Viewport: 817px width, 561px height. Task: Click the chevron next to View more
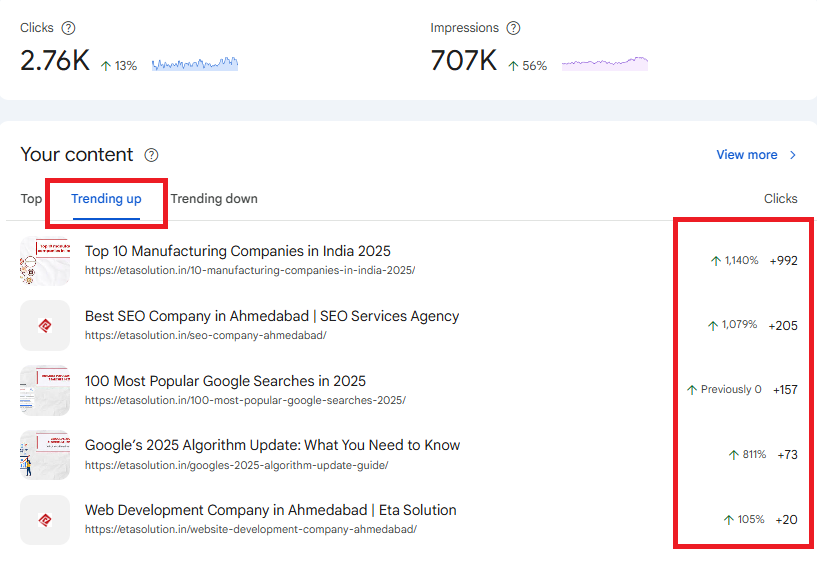[793, 155]
